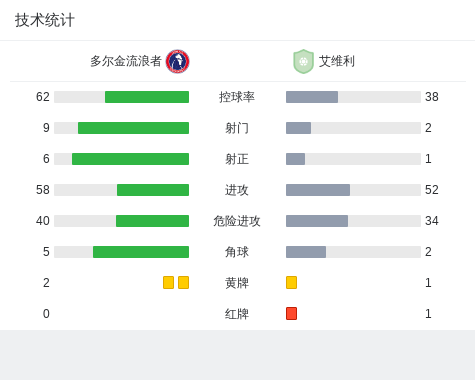This screenshot has width=475, height=380.
Task: Click the 黄牌 stat label
Action: 237,283
